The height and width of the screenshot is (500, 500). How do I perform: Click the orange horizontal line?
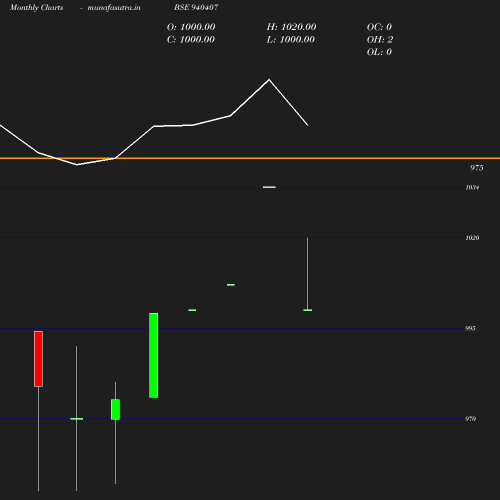(250, 158)
